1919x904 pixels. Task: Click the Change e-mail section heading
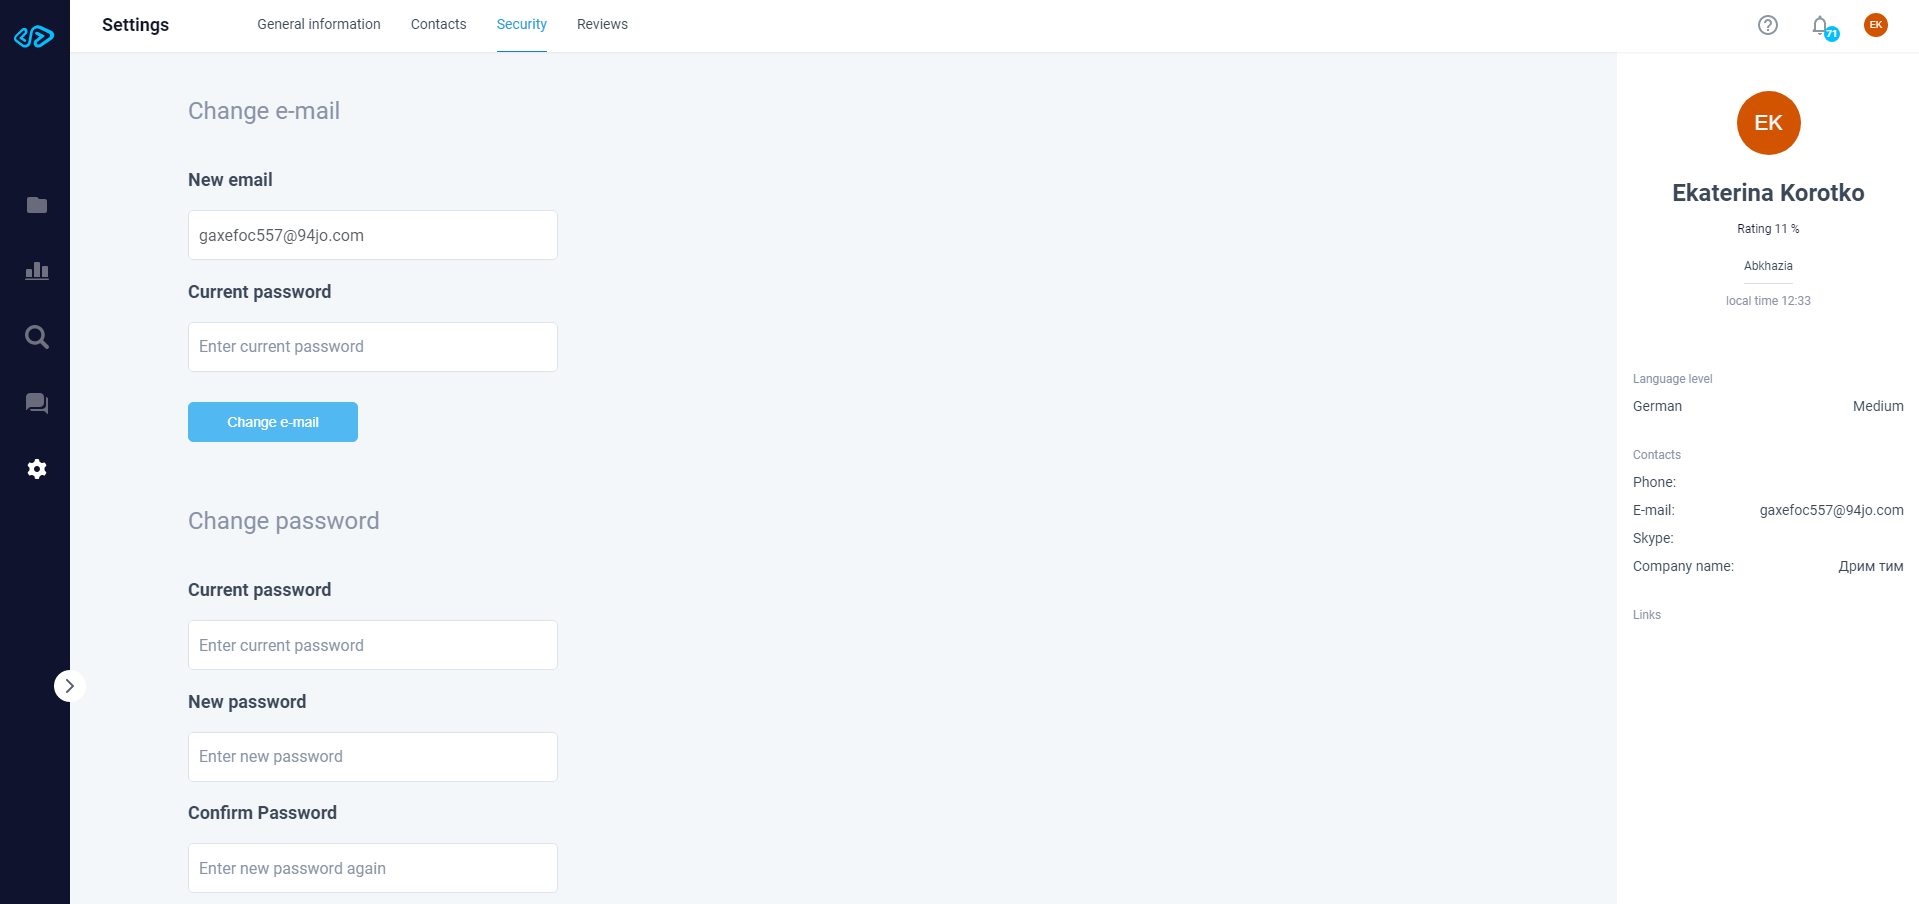point(264,111)
